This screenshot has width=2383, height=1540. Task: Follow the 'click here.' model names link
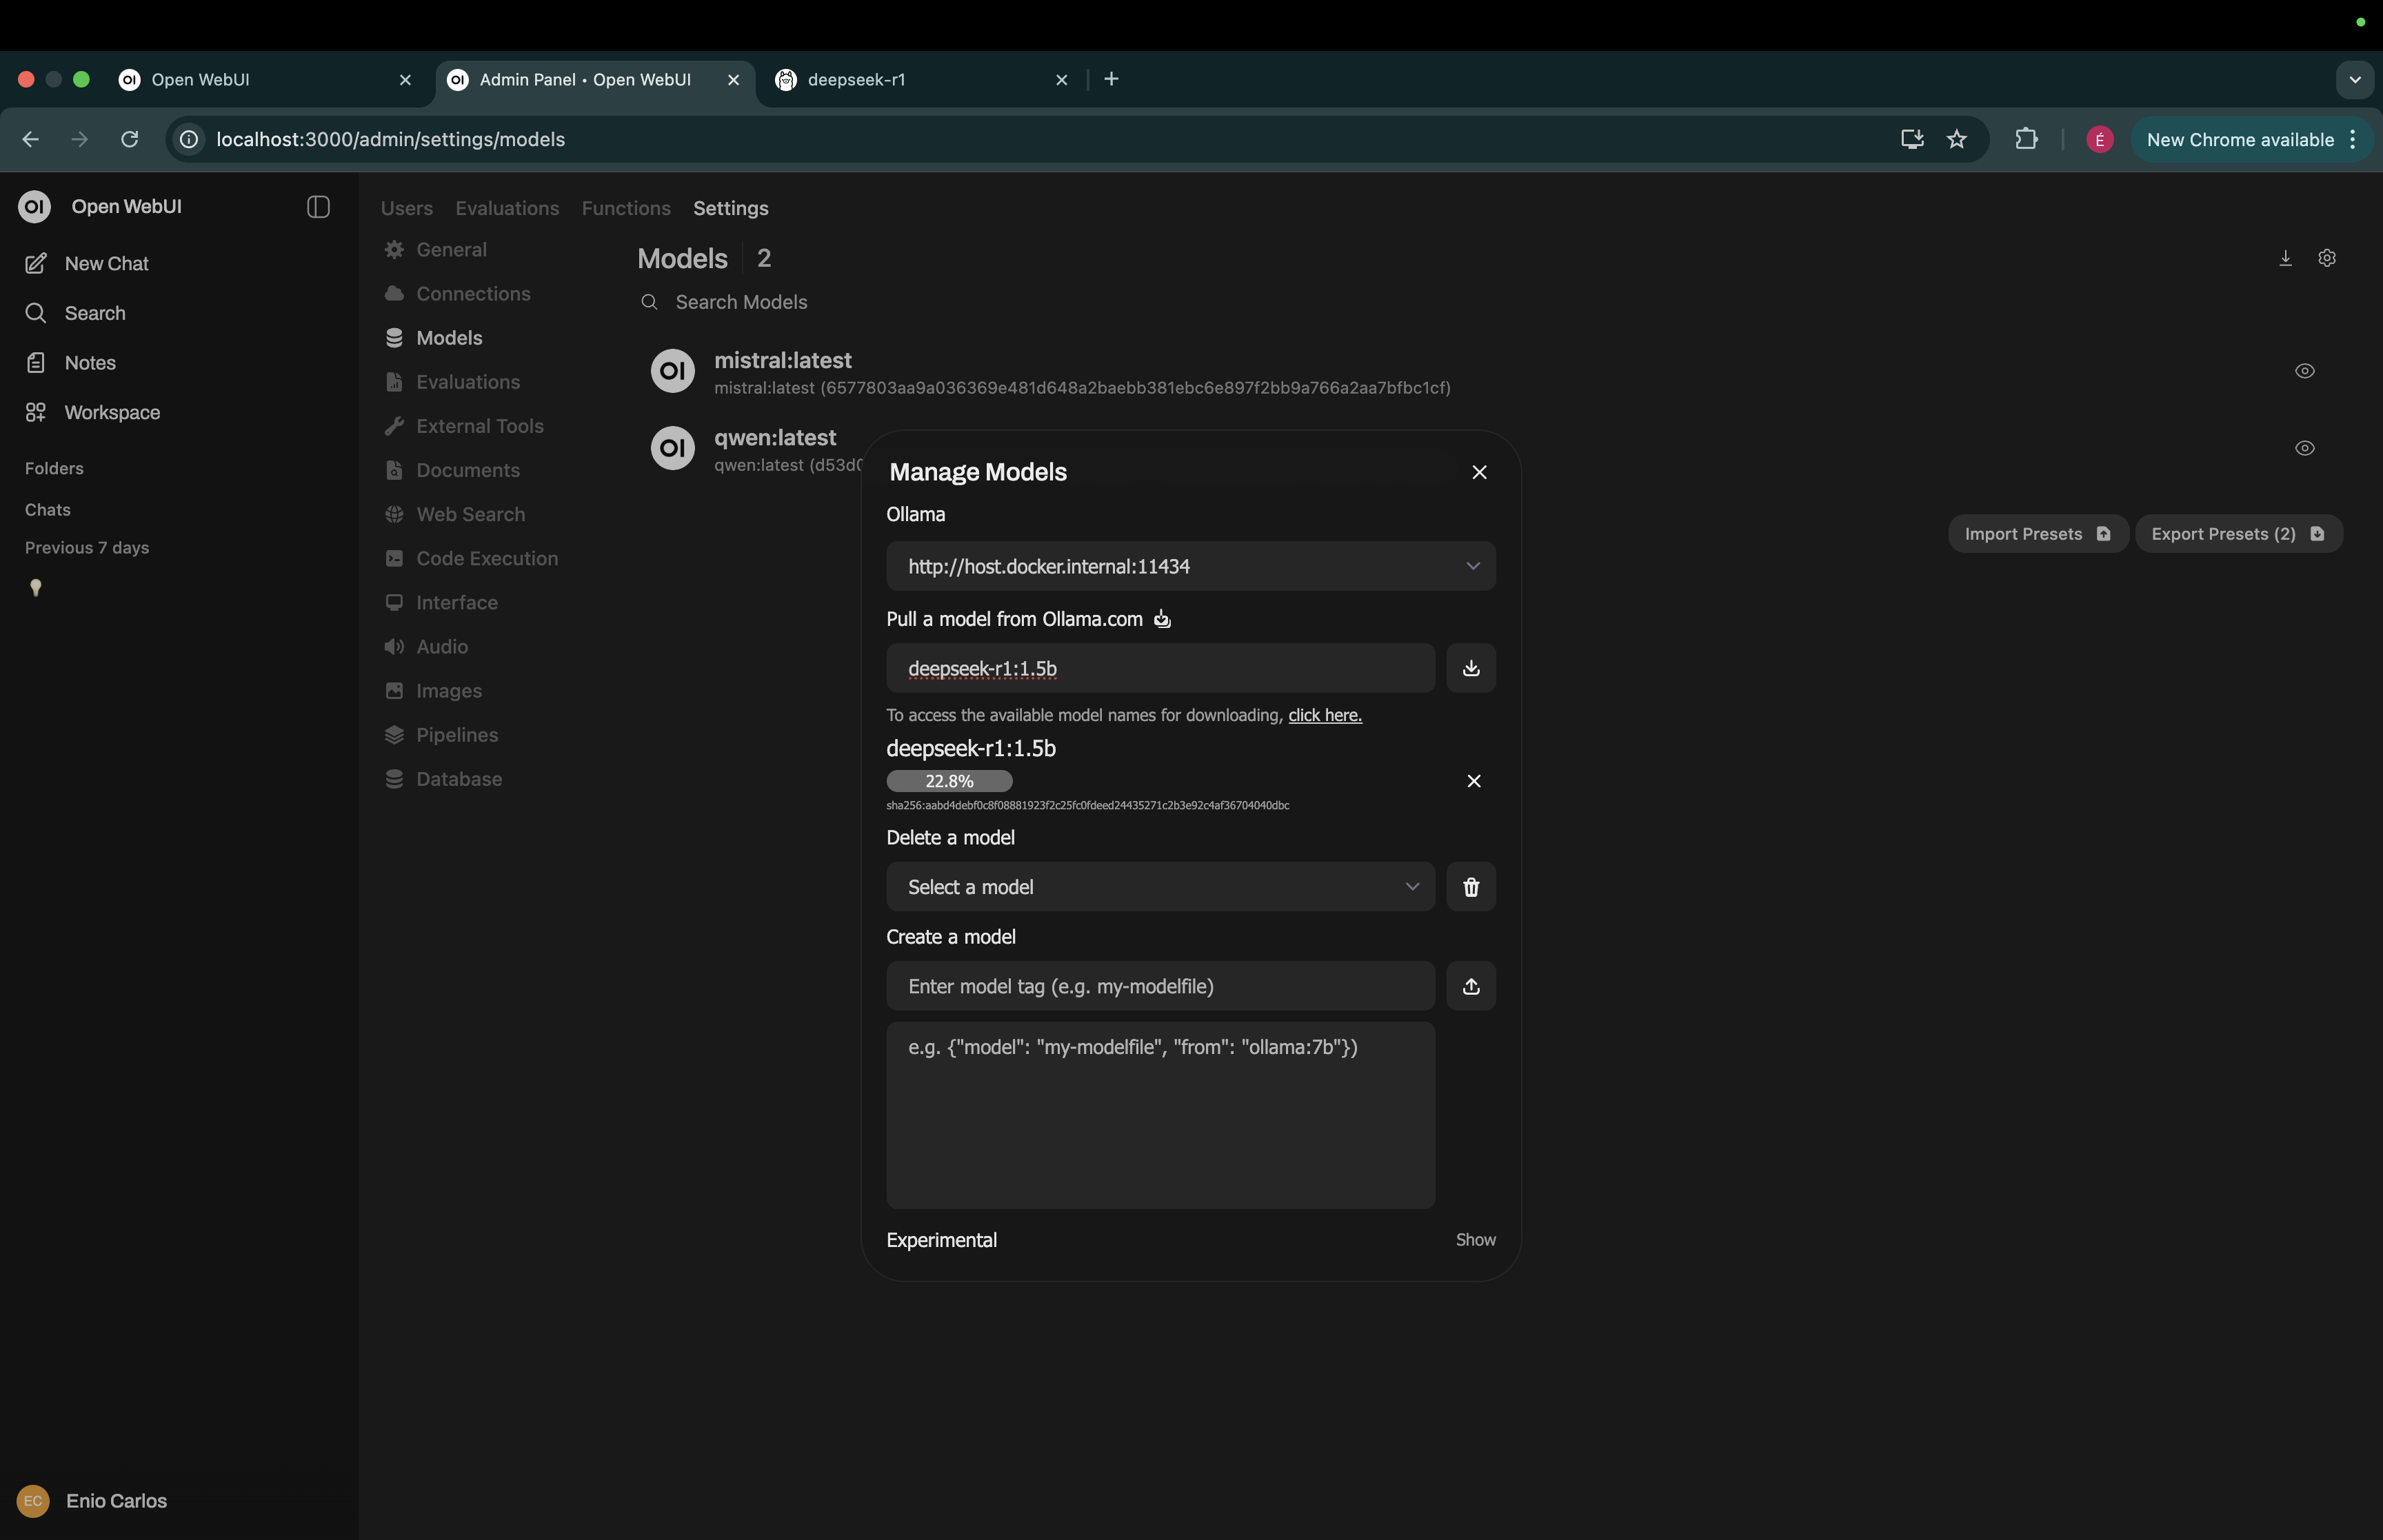[1324, 715]
